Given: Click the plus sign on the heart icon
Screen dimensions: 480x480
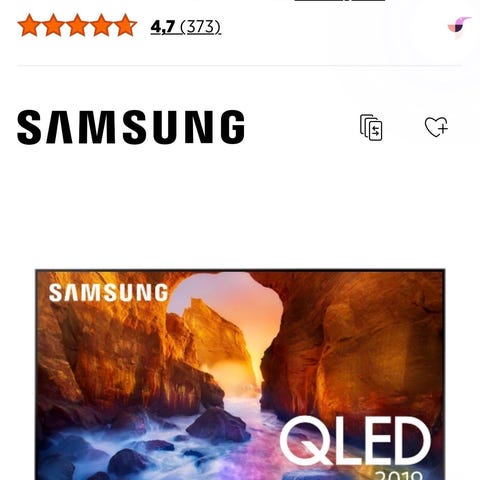Looking at the screenshot, I should tap(443, 128).
